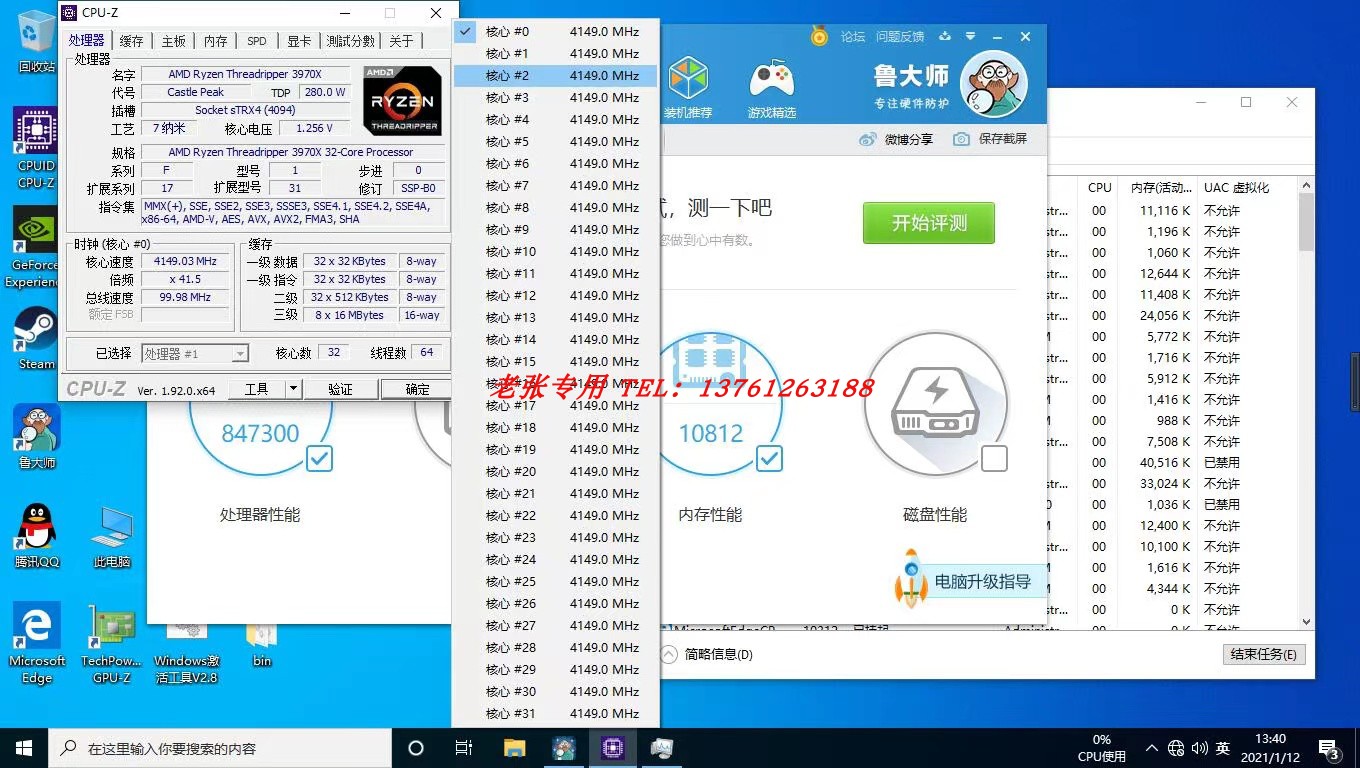Collapse Task Manager with 简略信息 toggle
1360x768 pixels.
[x=707, y=654]
